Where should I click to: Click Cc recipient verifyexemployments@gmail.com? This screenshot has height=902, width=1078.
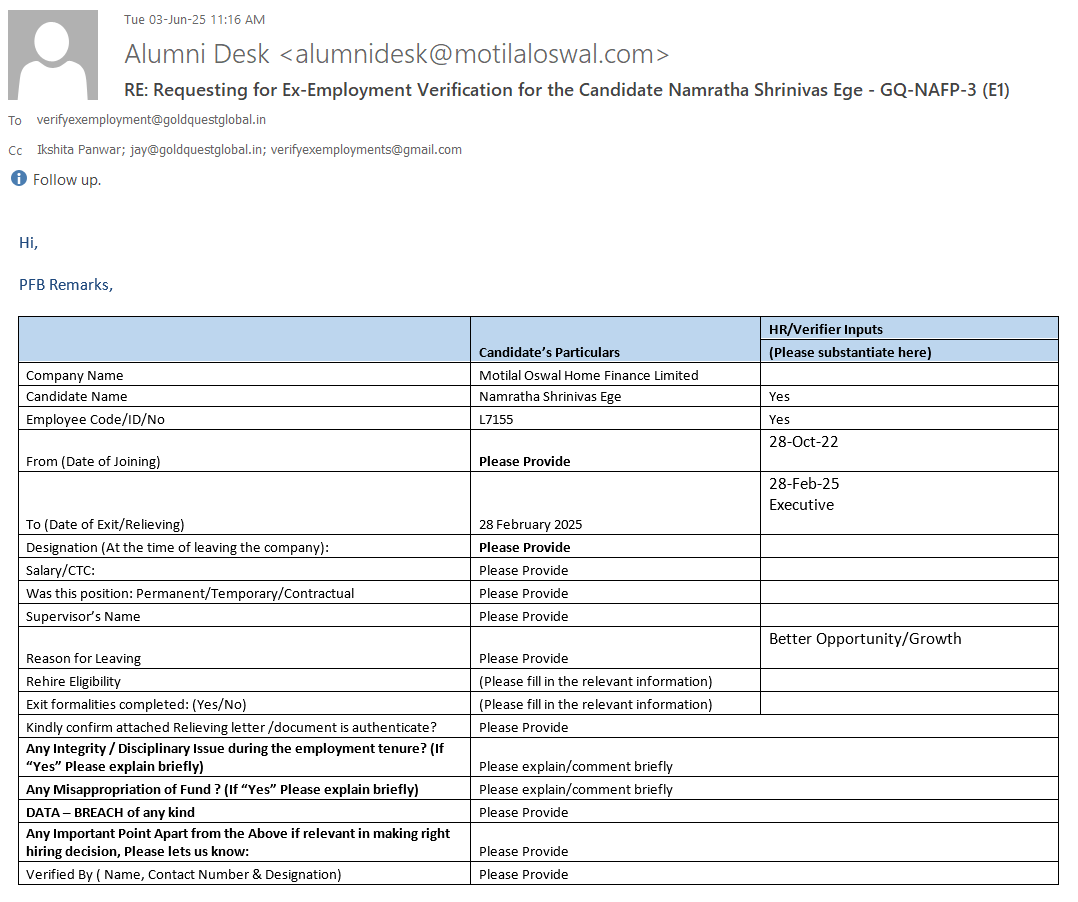(x=366, y=149)
